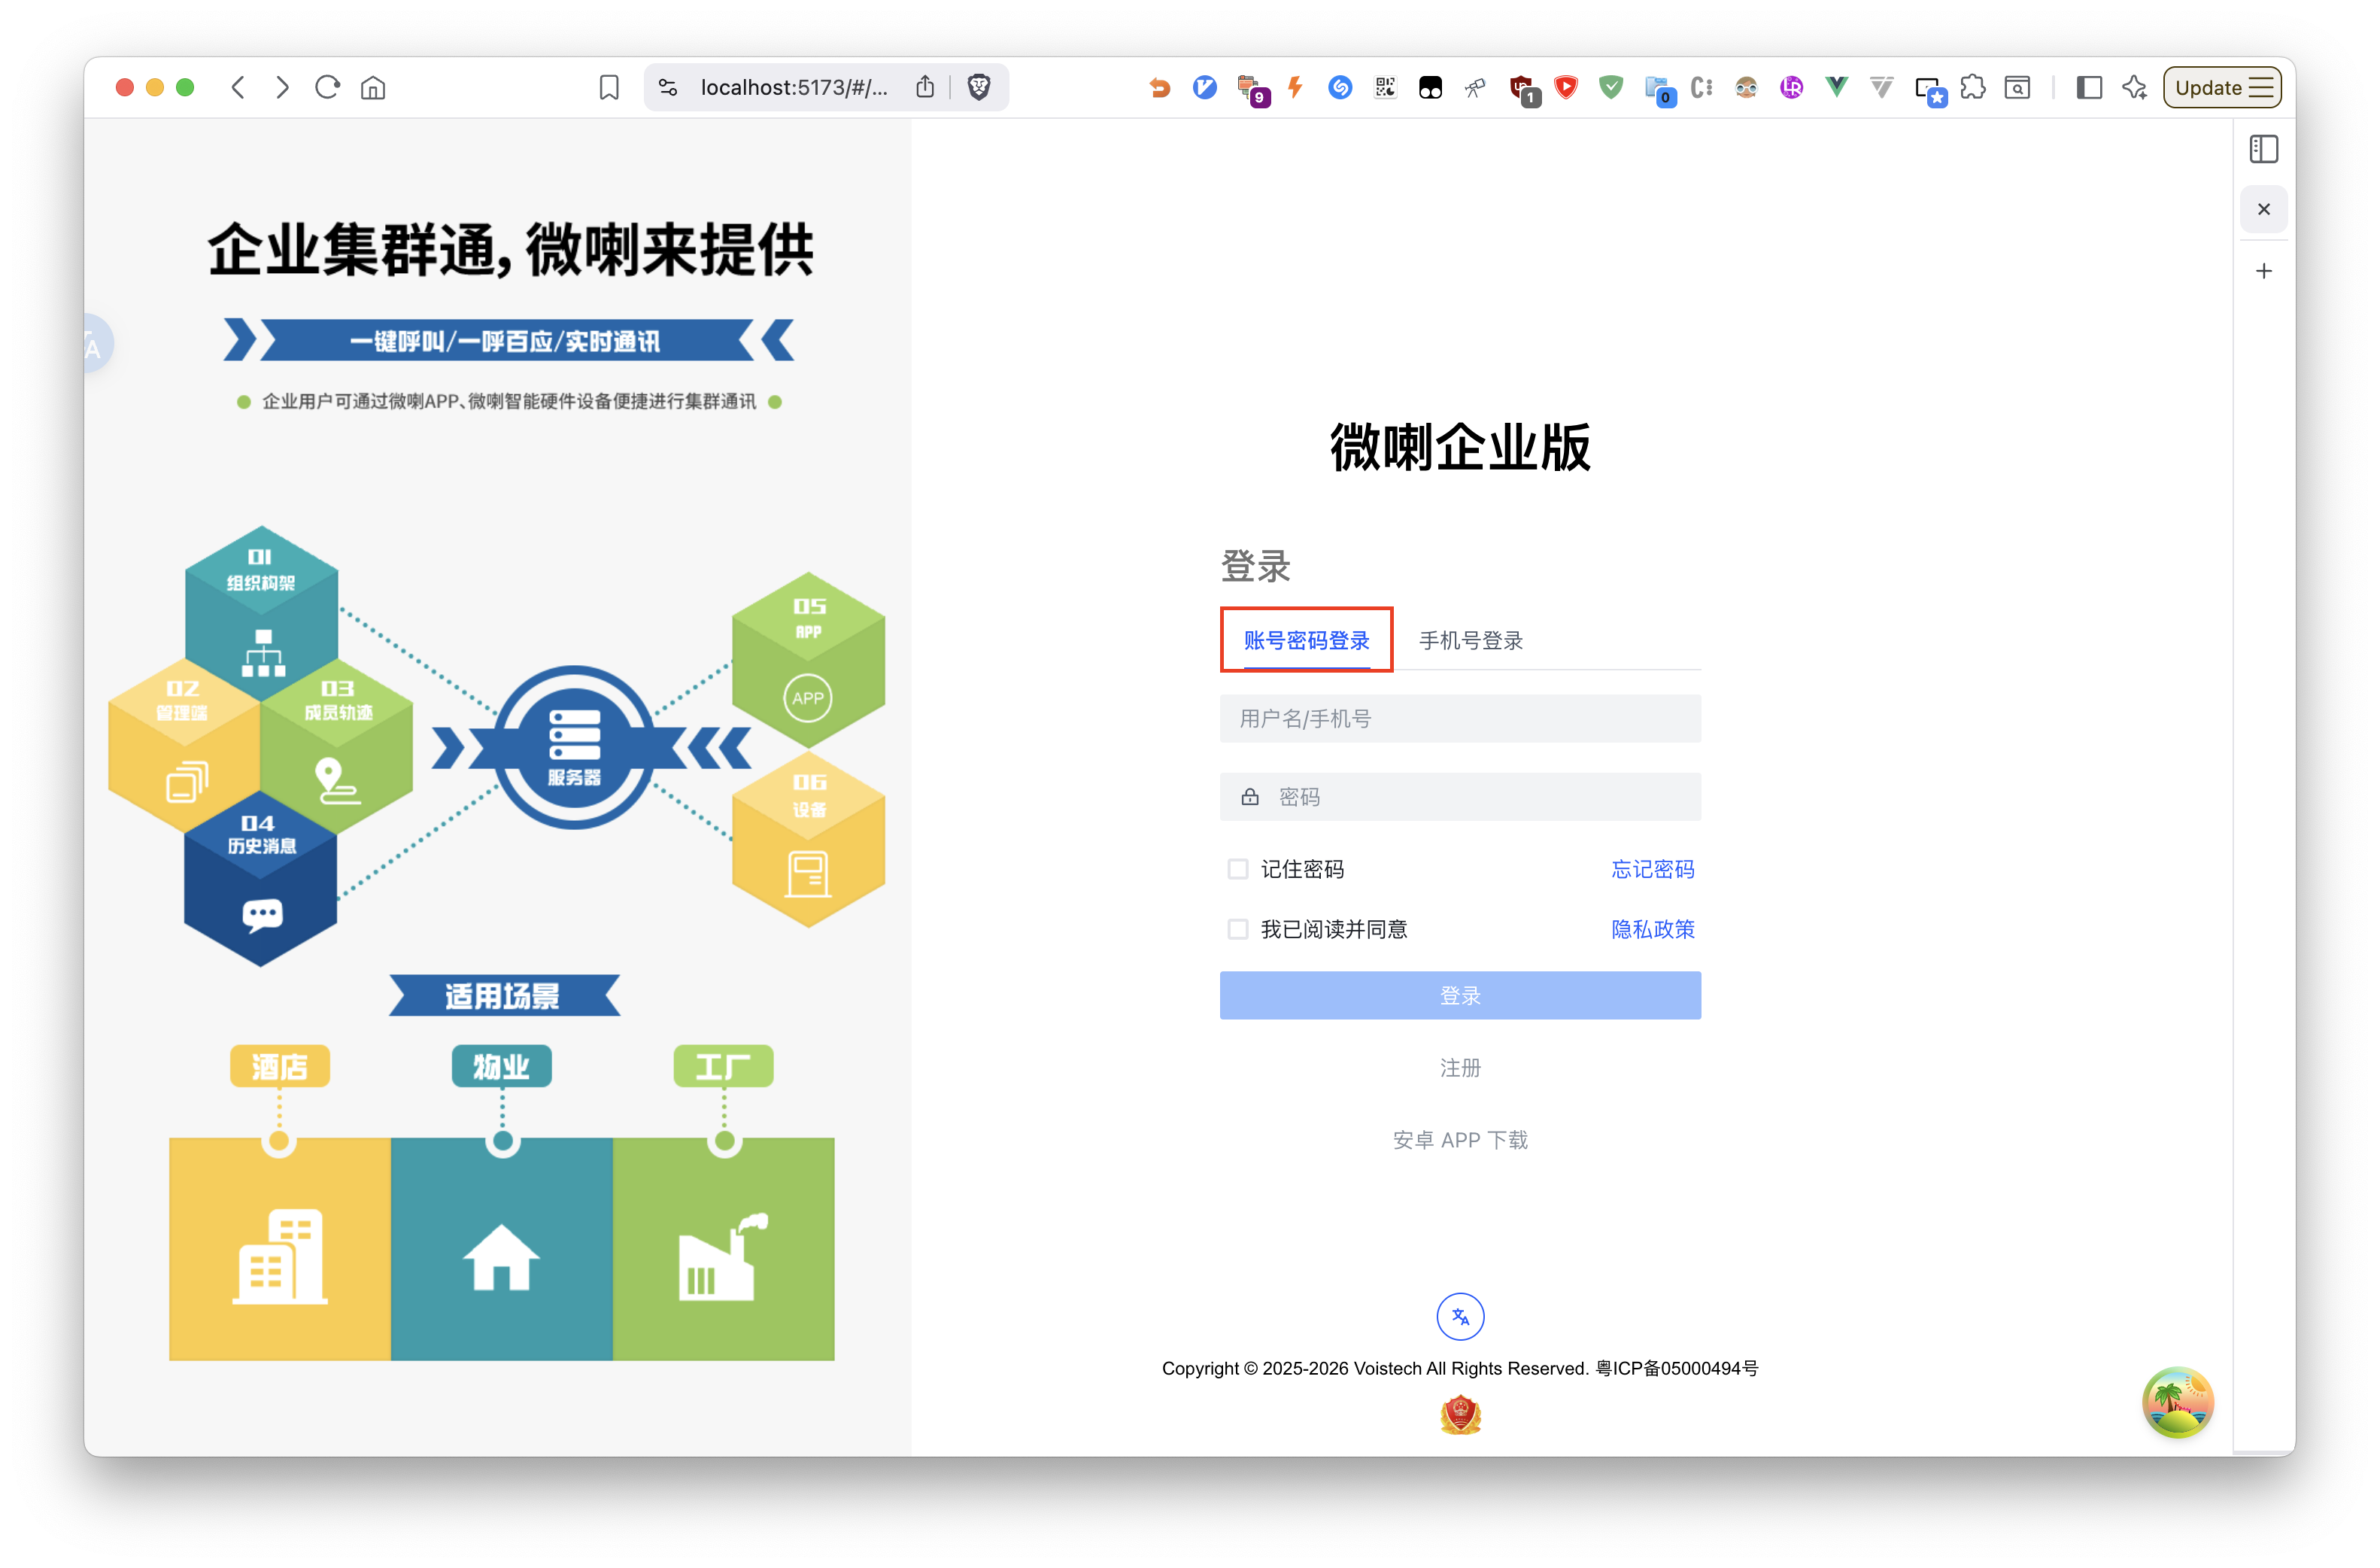The height and width of the screenshot is (1568, 2380).
Task: Click the translate language icon above copyright
Action: 1460,1316
